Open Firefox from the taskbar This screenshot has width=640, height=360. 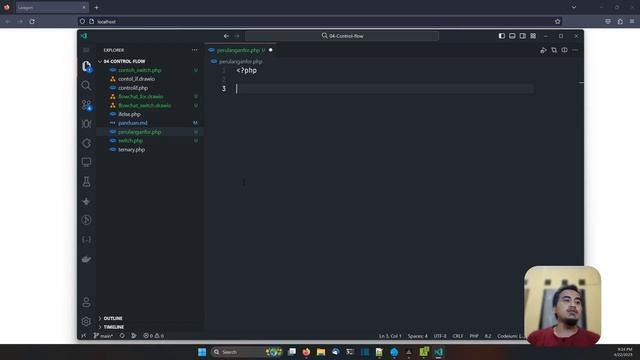306,352
